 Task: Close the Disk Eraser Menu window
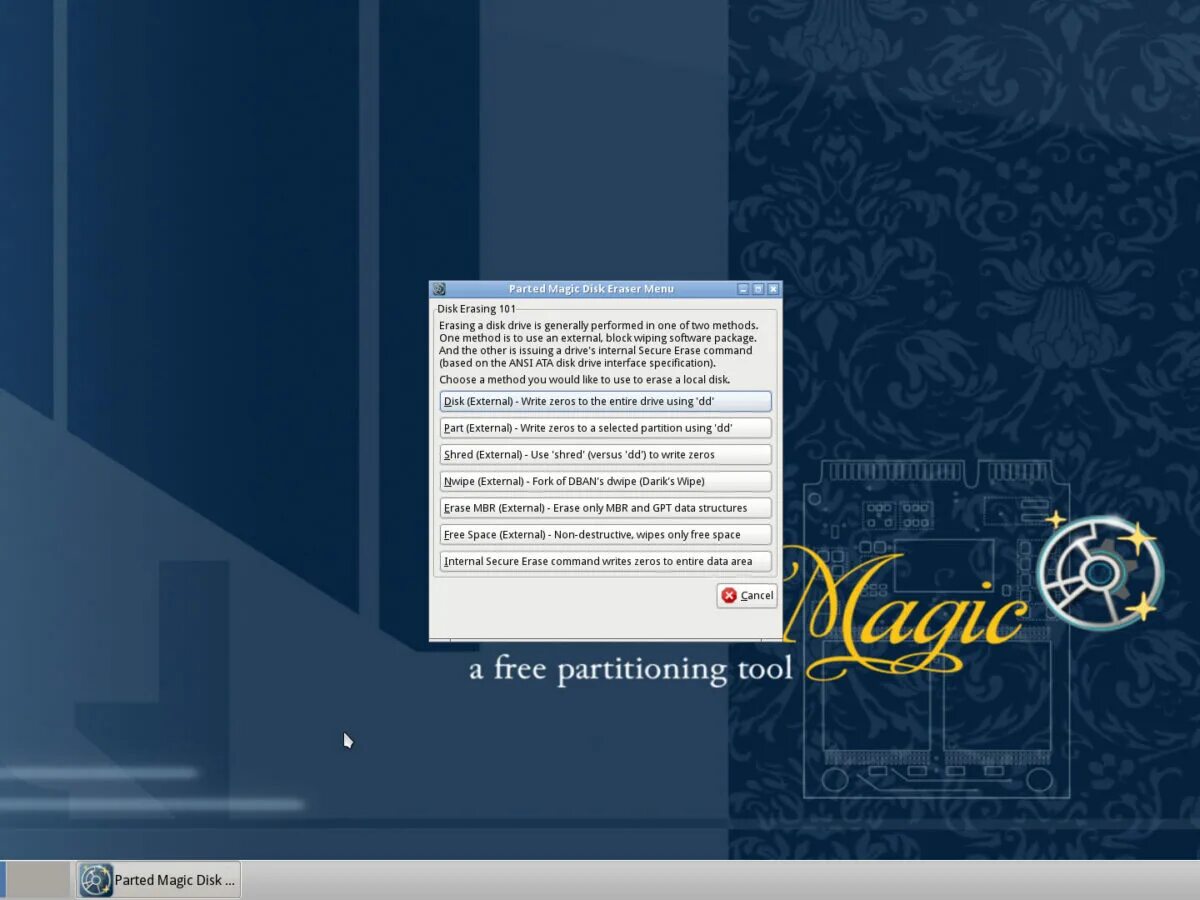pos(773,289)
